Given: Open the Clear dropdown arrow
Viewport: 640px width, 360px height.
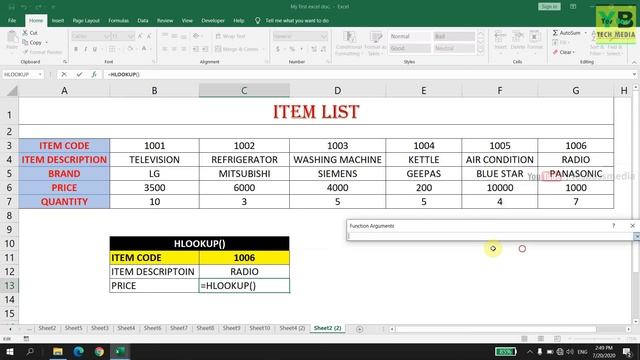Looking at the screenshot, I should coord(573,52).
